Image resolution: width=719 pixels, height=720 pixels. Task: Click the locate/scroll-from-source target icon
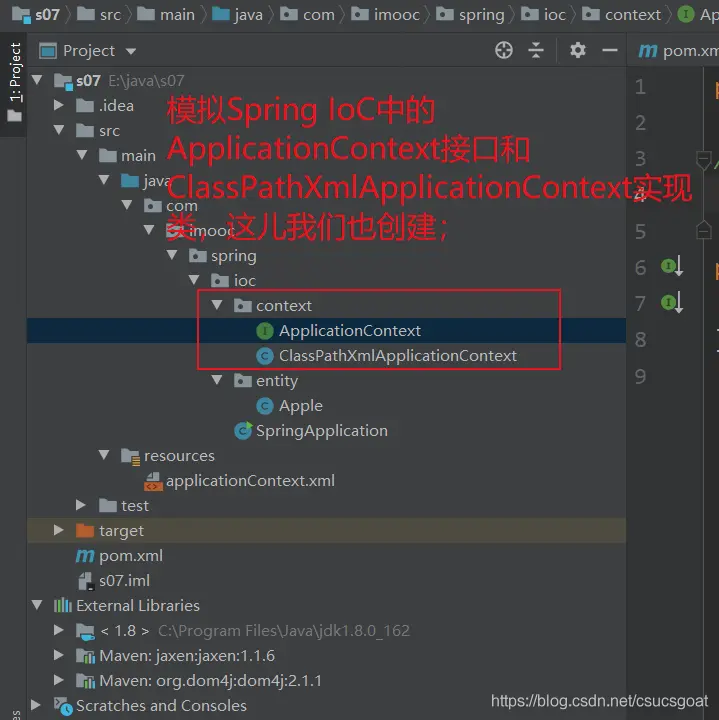[504, 50]
